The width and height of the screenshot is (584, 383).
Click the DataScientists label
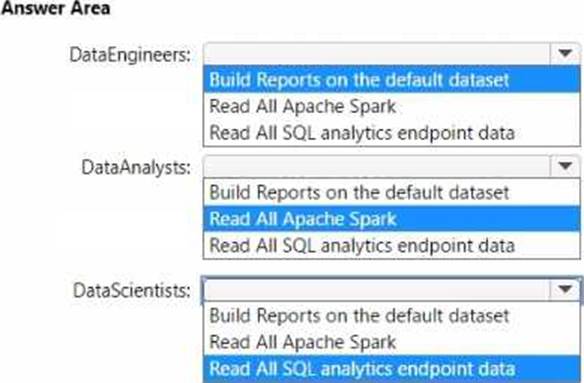(x=132, y=290)
